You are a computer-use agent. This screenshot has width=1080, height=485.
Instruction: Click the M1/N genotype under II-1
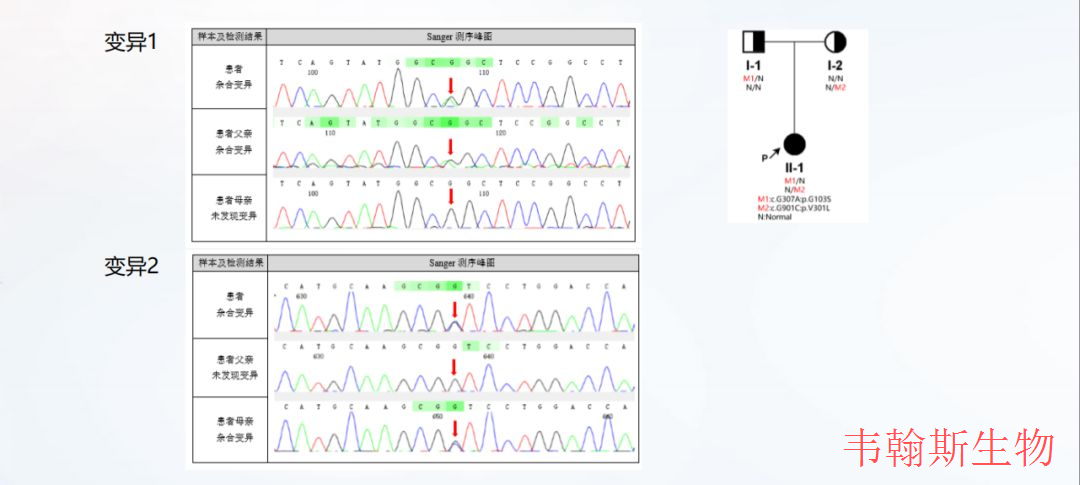pos(794,180)
